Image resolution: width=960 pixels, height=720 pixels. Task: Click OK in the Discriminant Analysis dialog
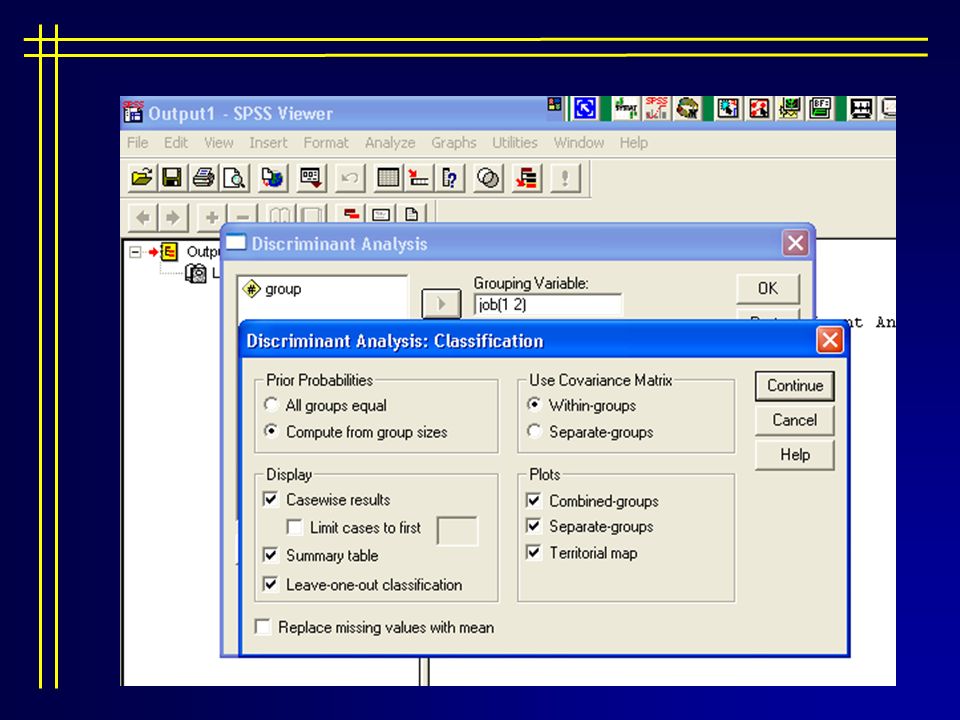[x=768, y=288]
